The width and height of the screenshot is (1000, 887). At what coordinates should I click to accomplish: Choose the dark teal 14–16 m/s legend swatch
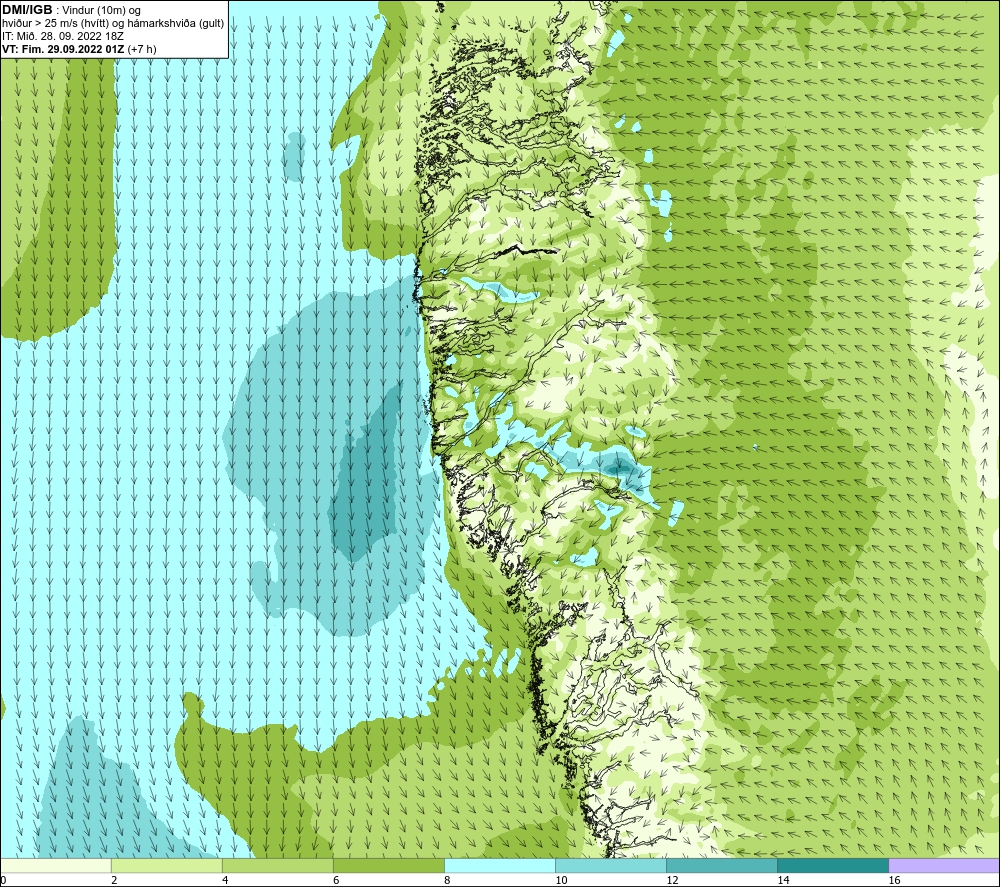[x=832, y=865]
